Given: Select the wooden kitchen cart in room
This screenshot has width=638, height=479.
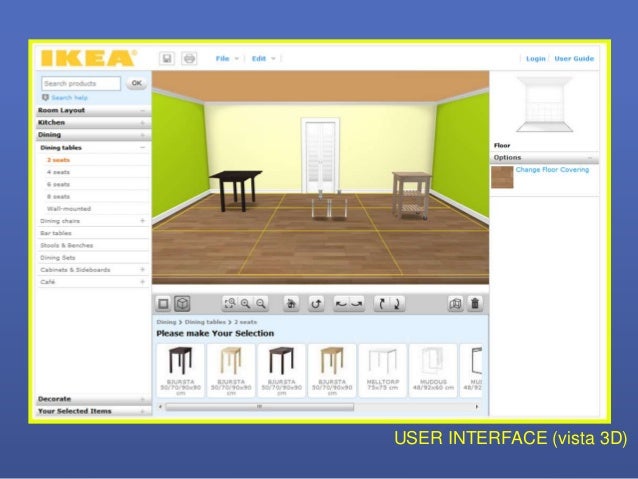Looking at the screenshot, I should [412, 195].
